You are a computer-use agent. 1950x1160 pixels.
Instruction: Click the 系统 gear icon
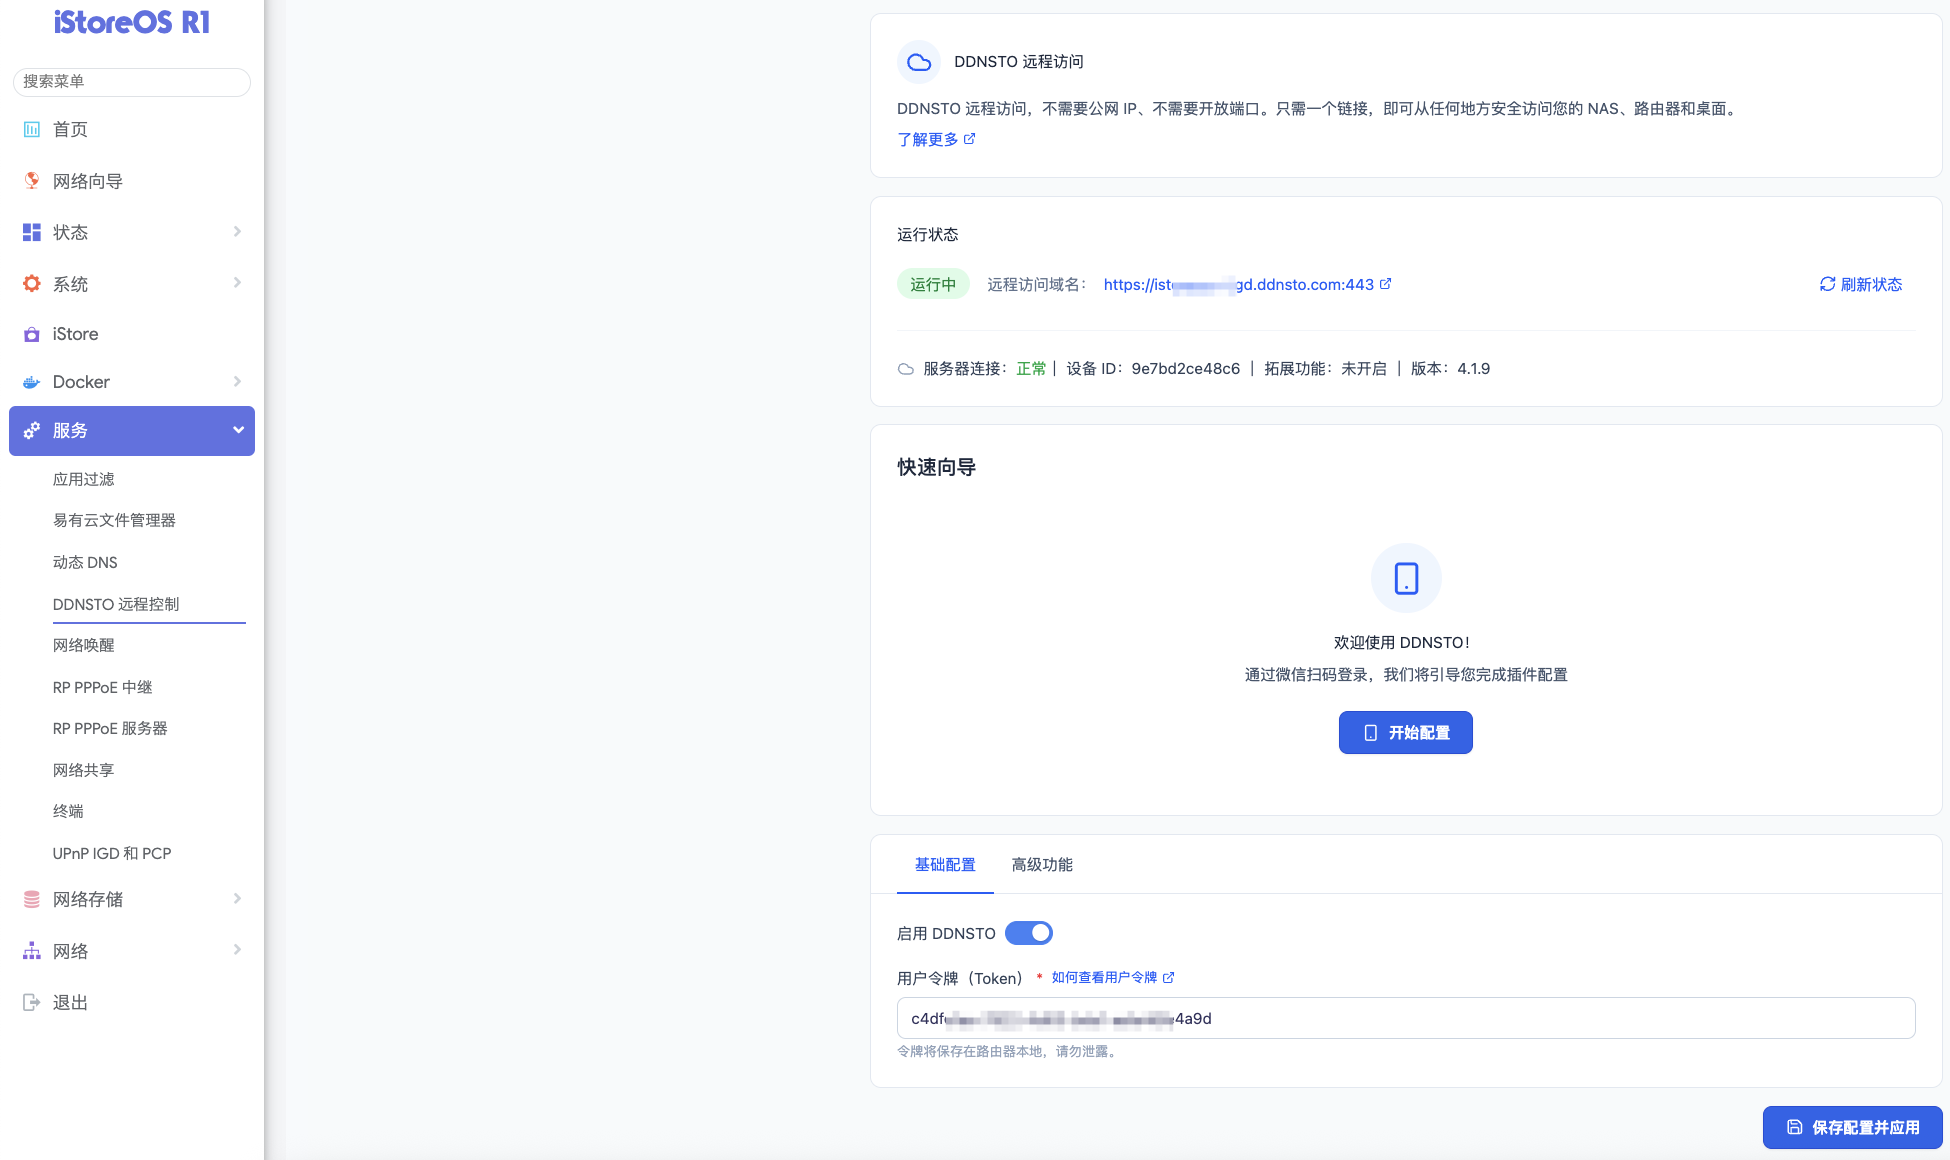(x=32, y=284)
